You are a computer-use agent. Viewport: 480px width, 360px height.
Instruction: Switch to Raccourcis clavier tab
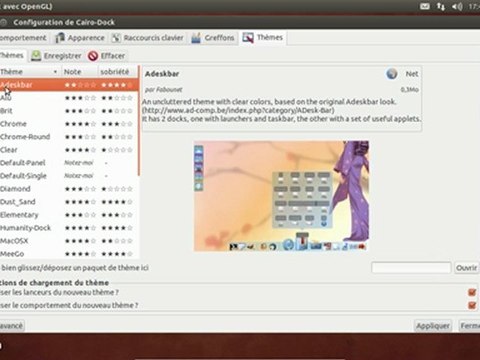[147, 38]
